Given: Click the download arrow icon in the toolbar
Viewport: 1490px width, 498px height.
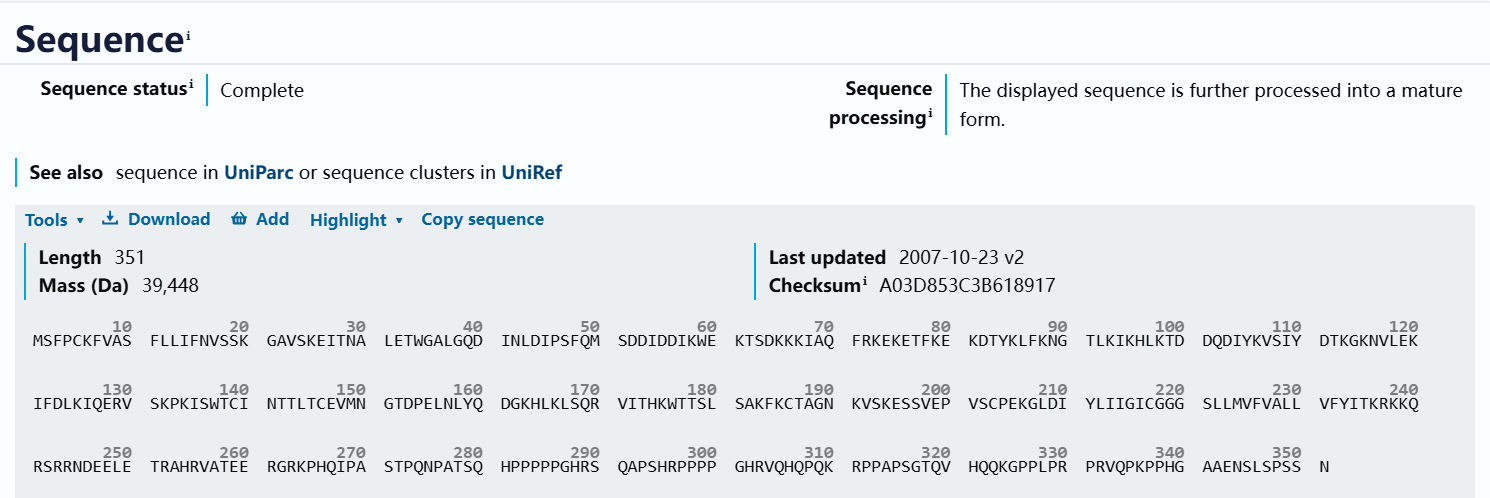Looking at the screenshot, I should pyautogui.click(x=110, y=219).
